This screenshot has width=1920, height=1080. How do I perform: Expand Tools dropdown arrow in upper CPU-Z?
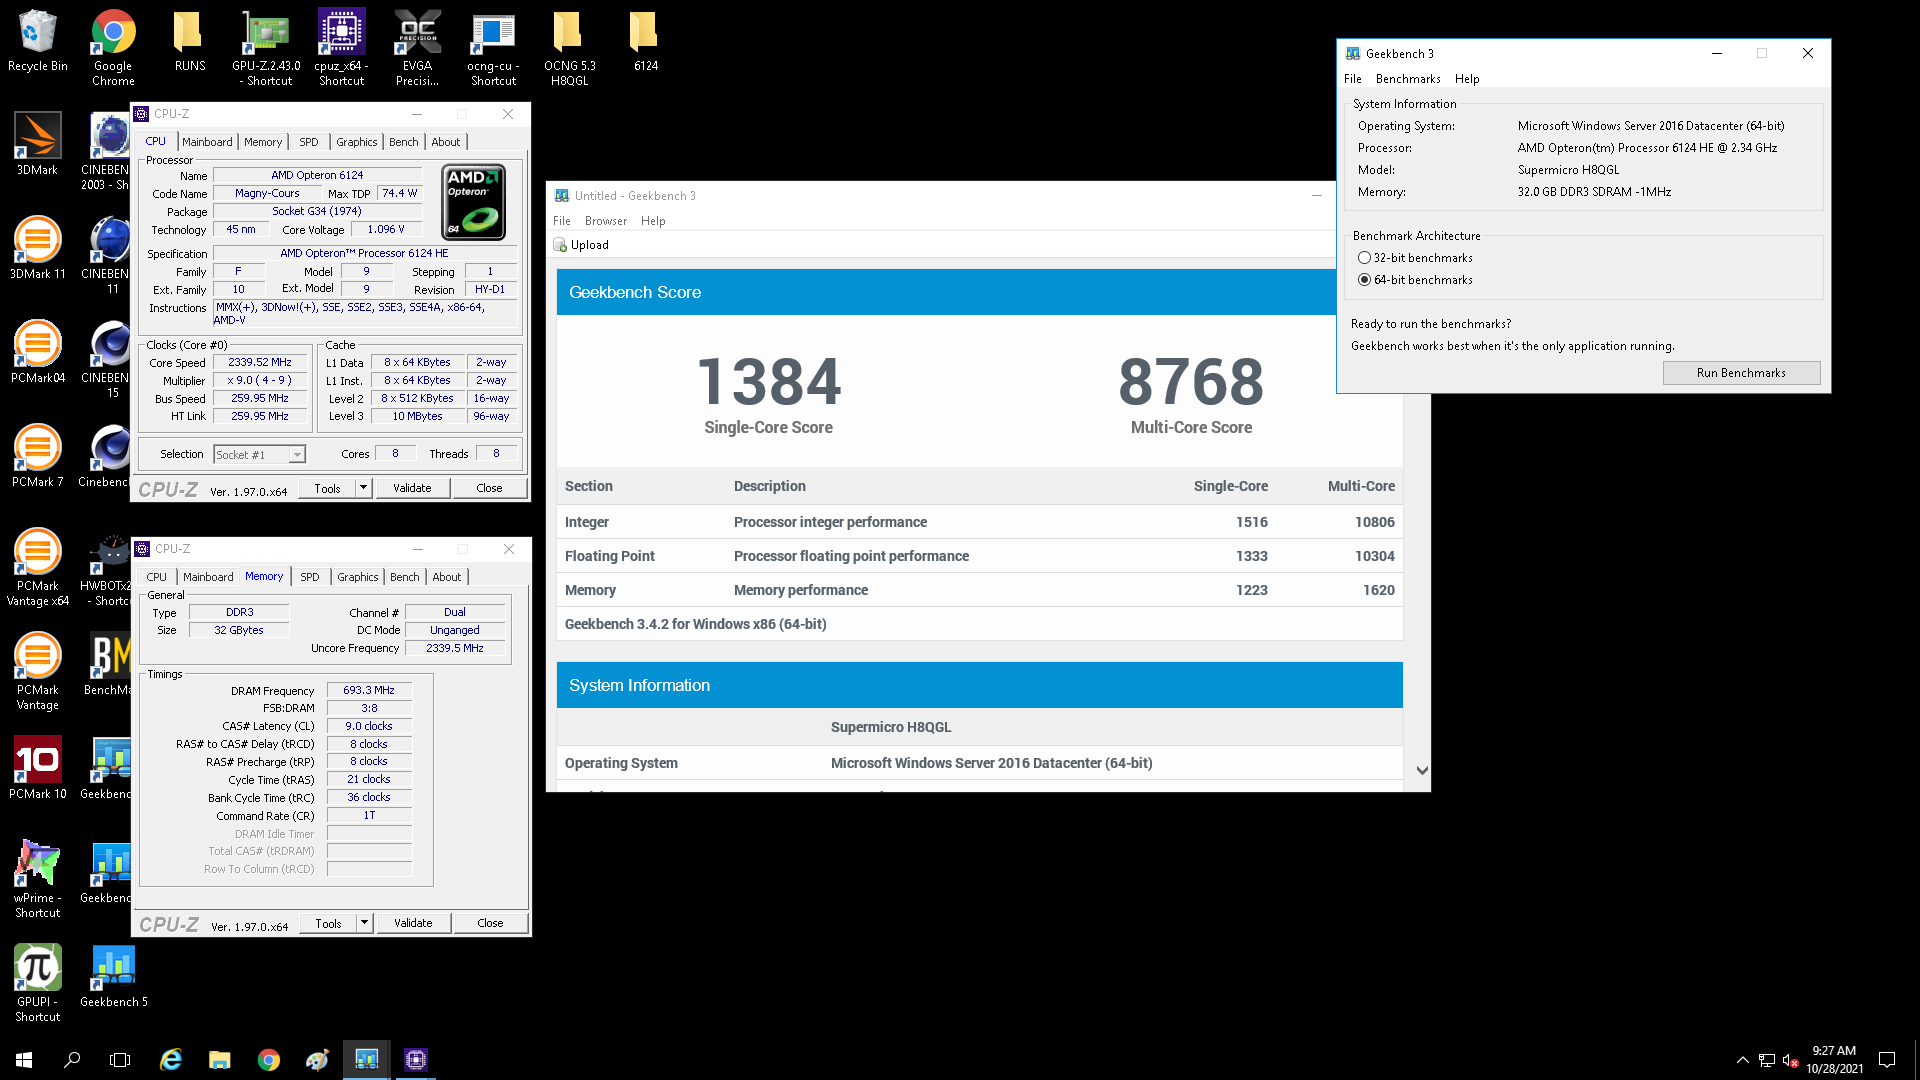coord(364,488)
